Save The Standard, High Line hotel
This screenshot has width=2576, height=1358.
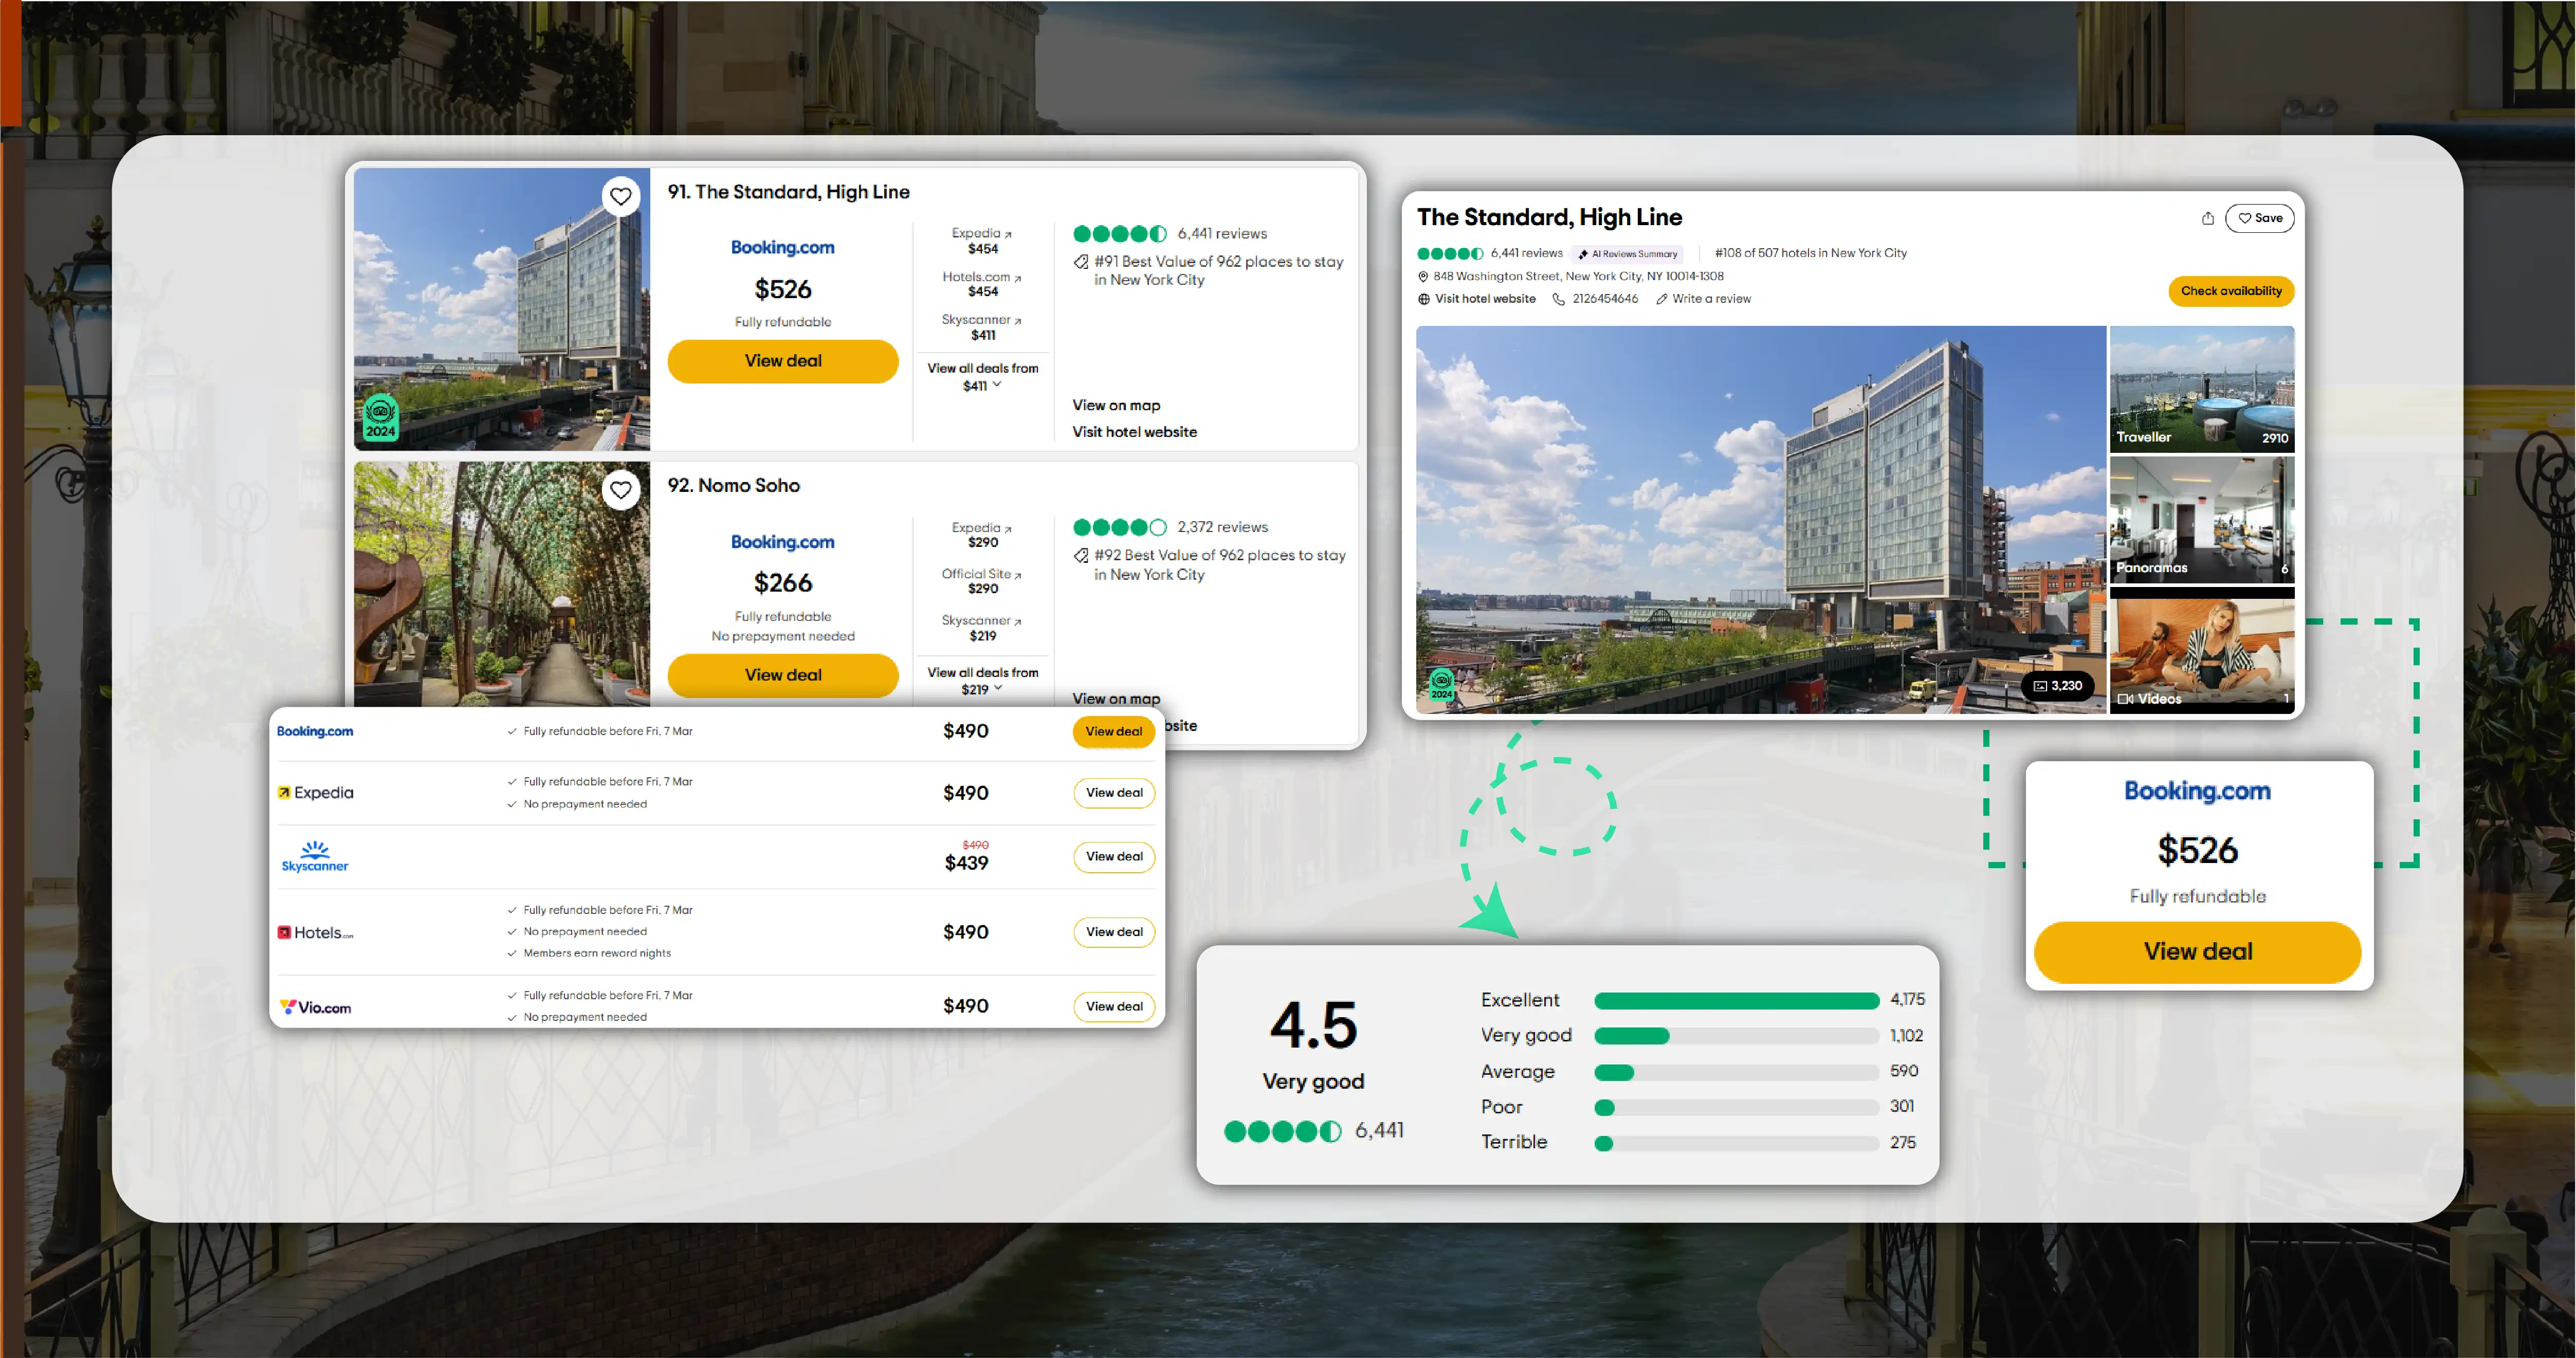click(x=2260, y=218)
